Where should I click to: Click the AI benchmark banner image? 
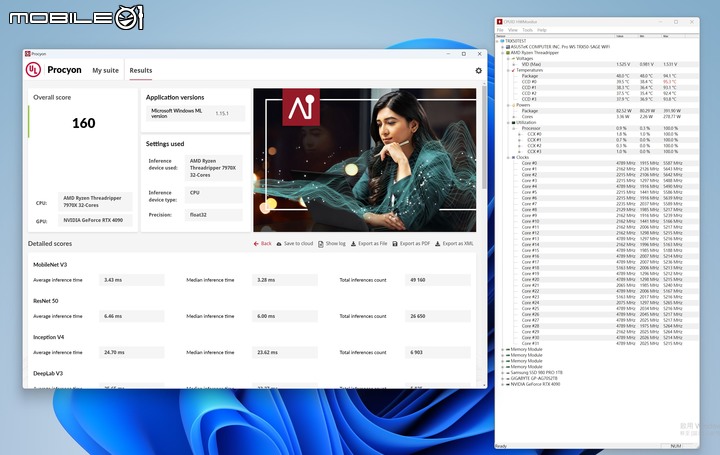pyautogui.click(x=365, y=160)
